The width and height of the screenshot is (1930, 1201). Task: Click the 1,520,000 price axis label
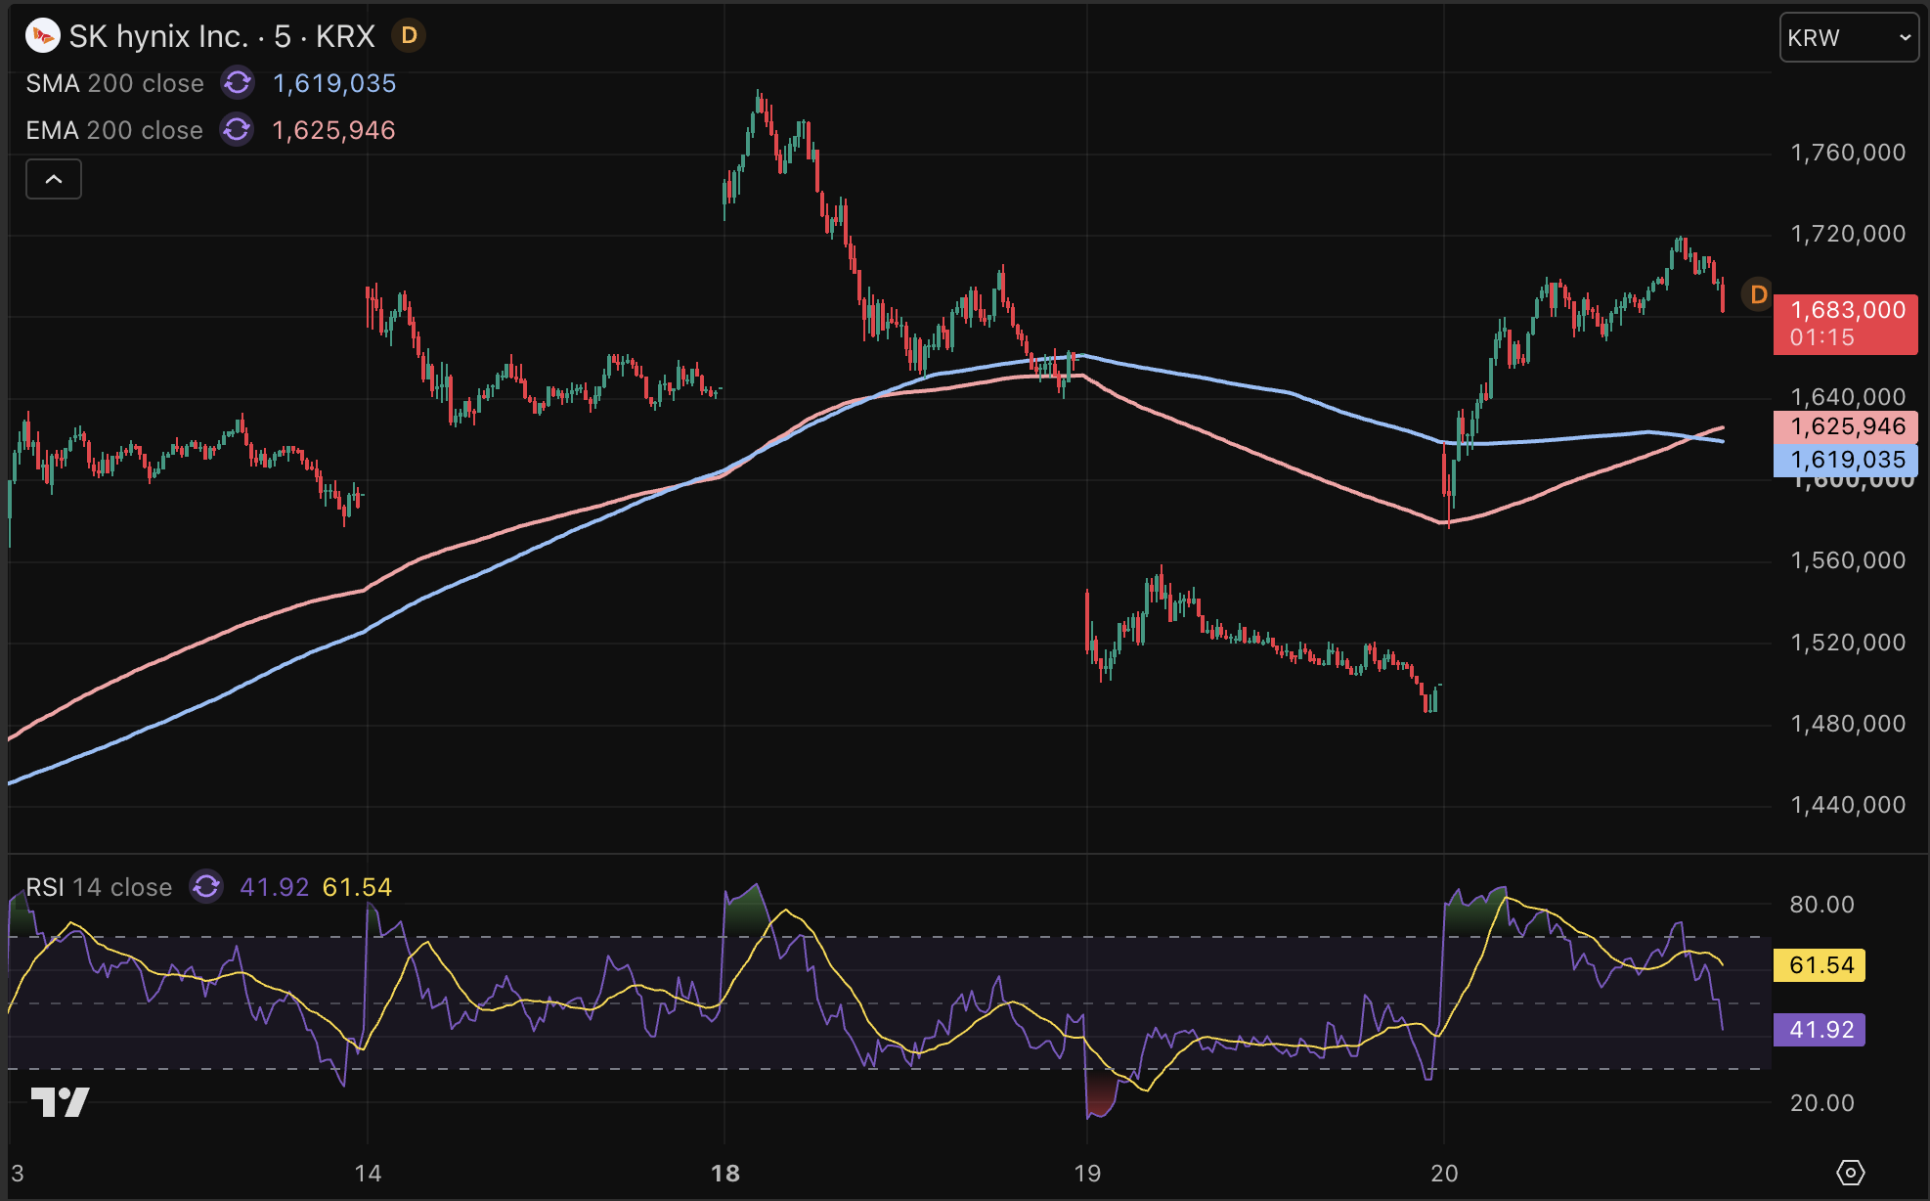tap(1848, 642)
